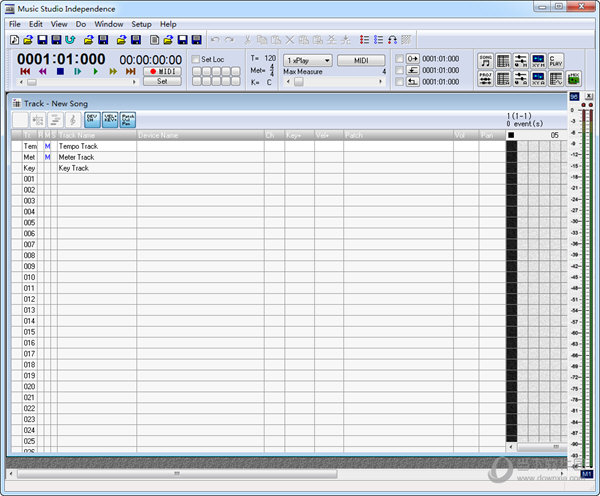Click the new document page icon
Screen dimensions: 600x496
point(154,39)
